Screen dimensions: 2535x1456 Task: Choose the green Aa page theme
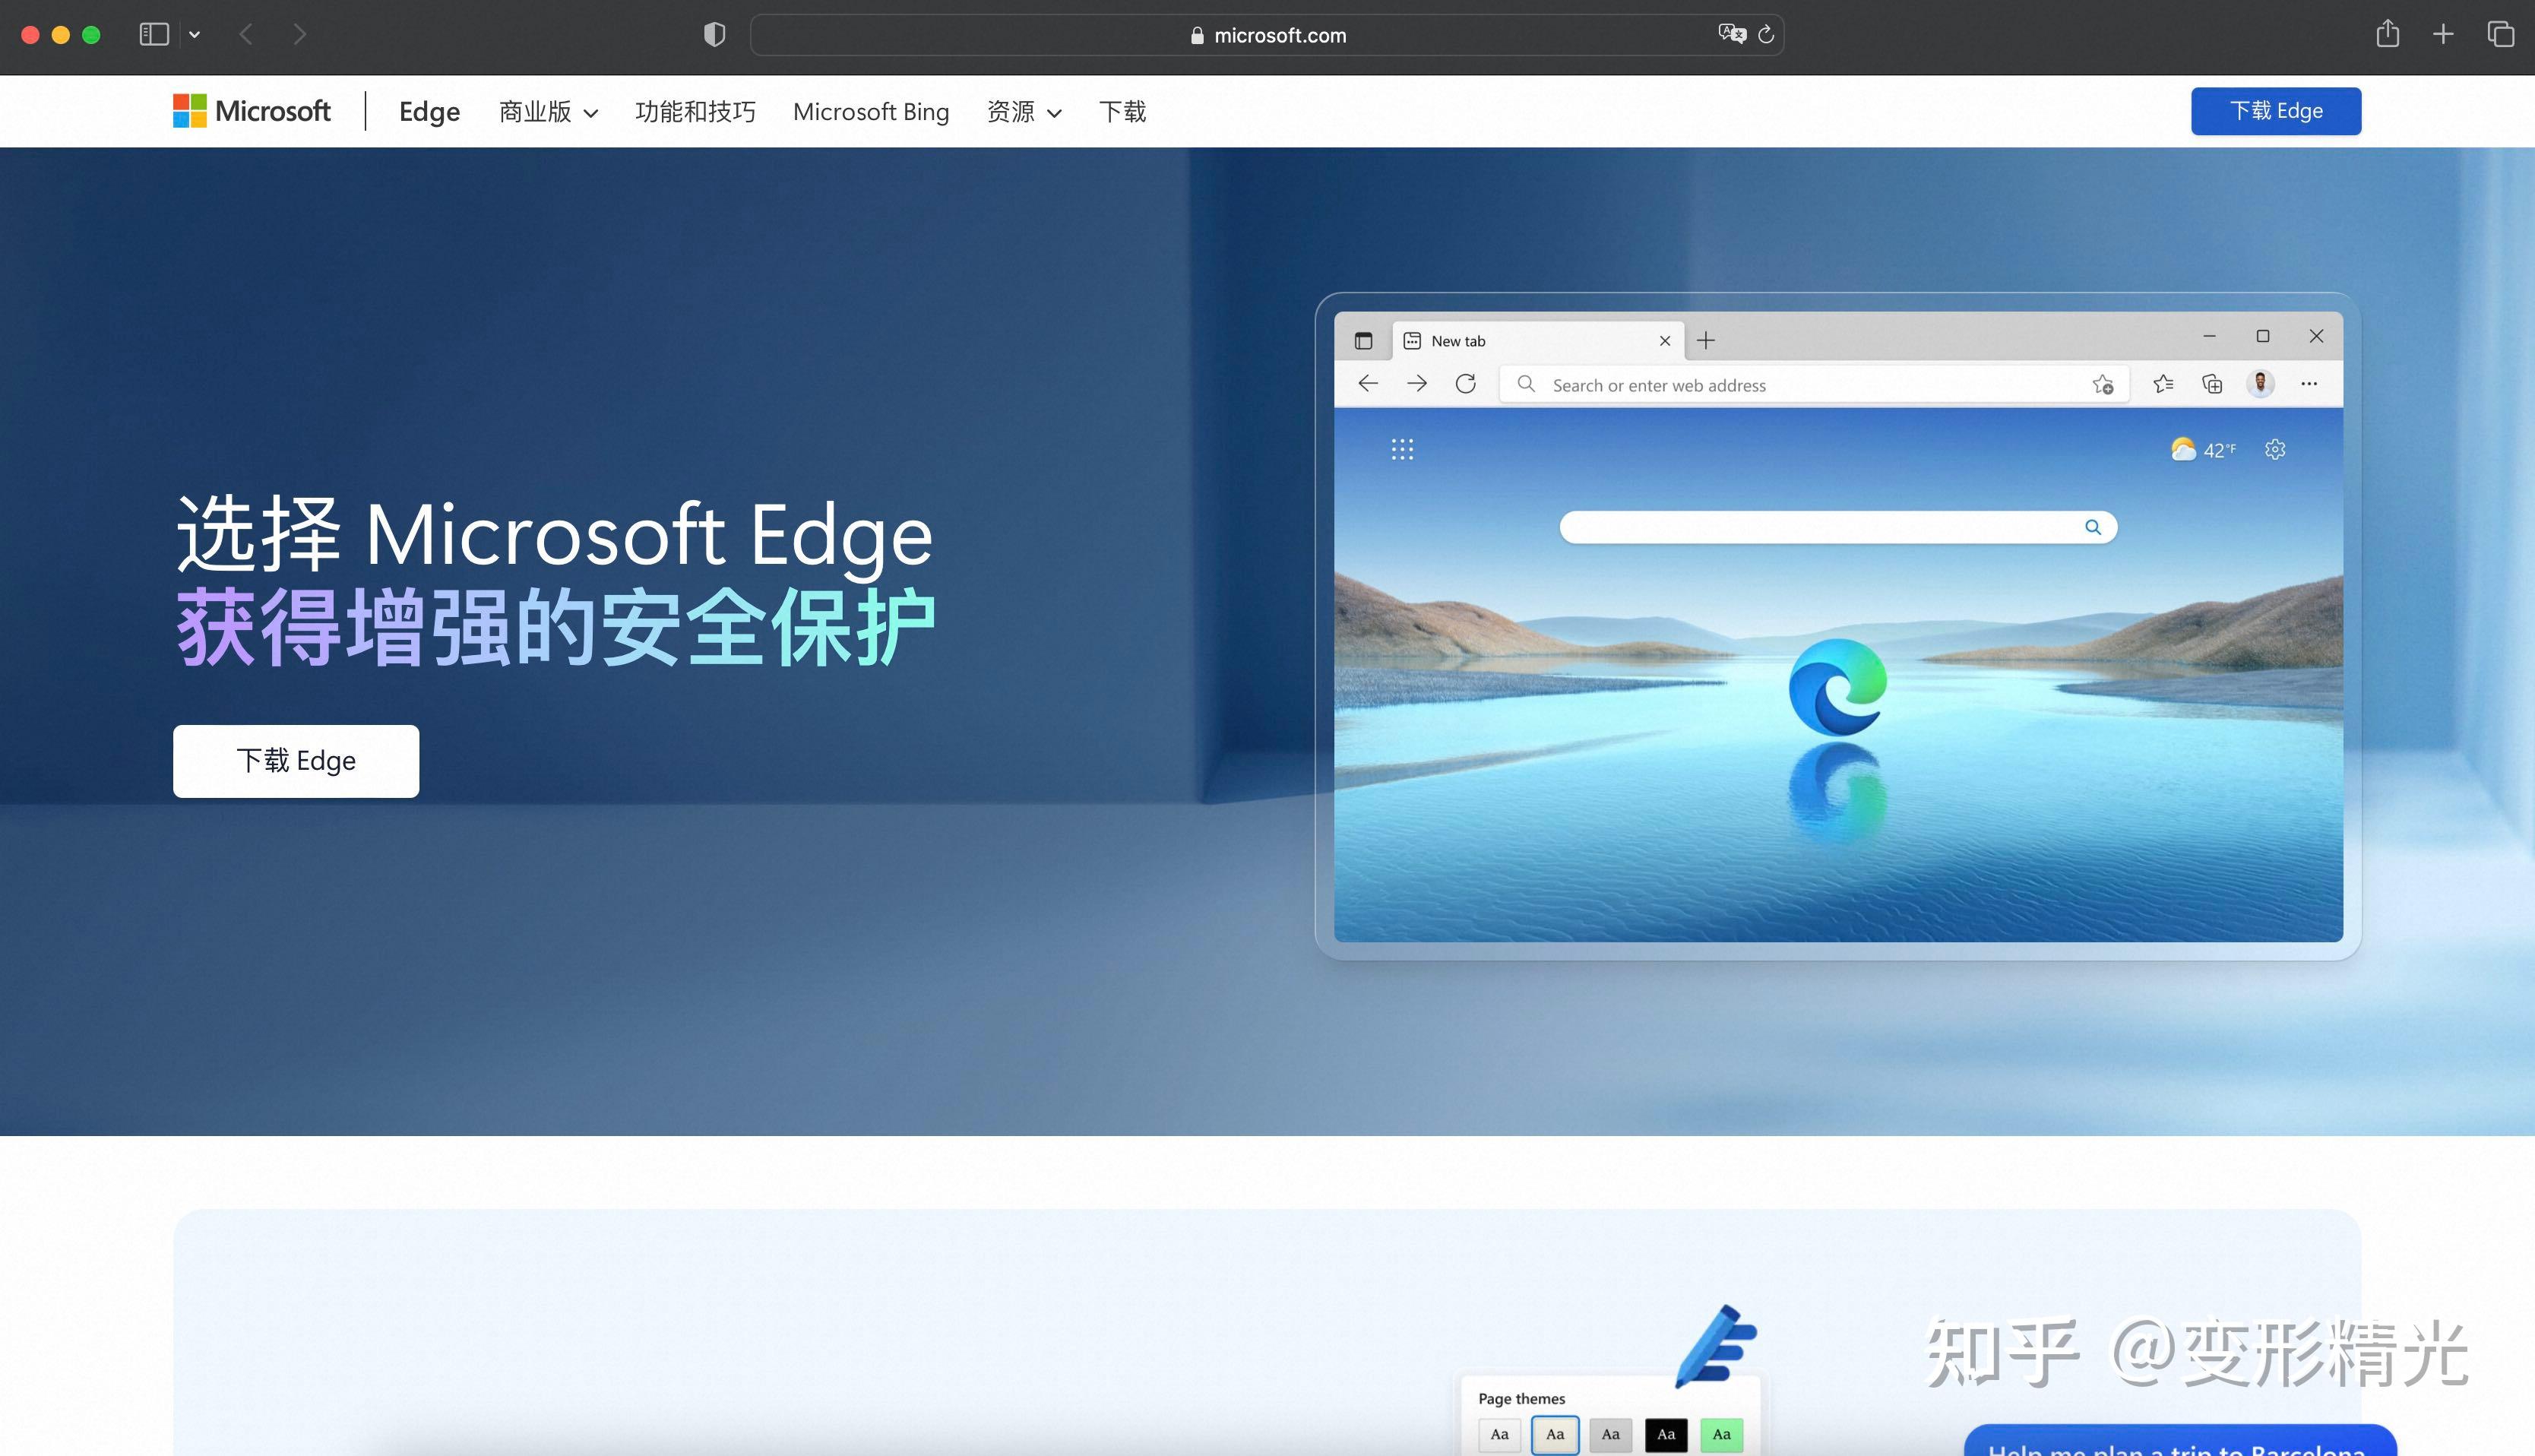pos(1722,1435)
